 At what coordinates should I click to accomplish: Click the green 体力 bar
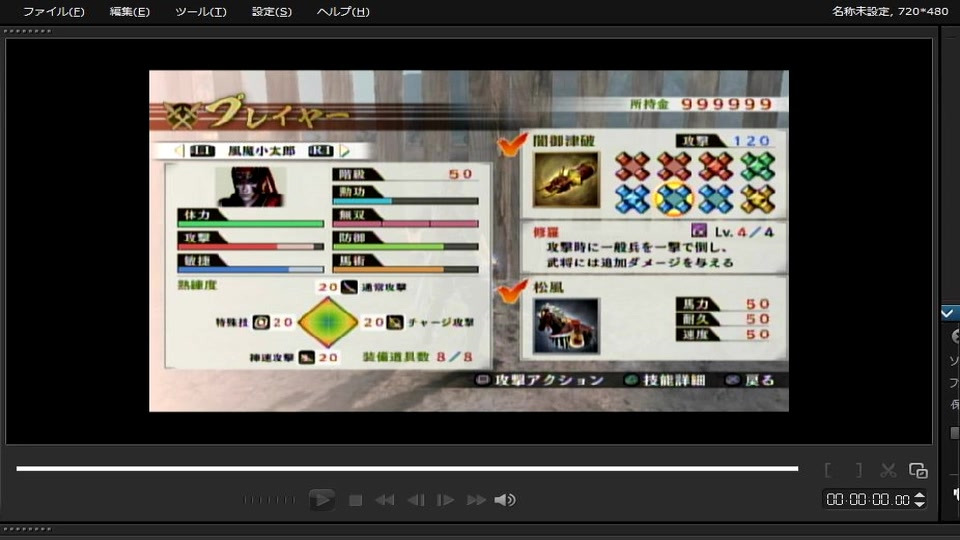[x=250, y=224]
